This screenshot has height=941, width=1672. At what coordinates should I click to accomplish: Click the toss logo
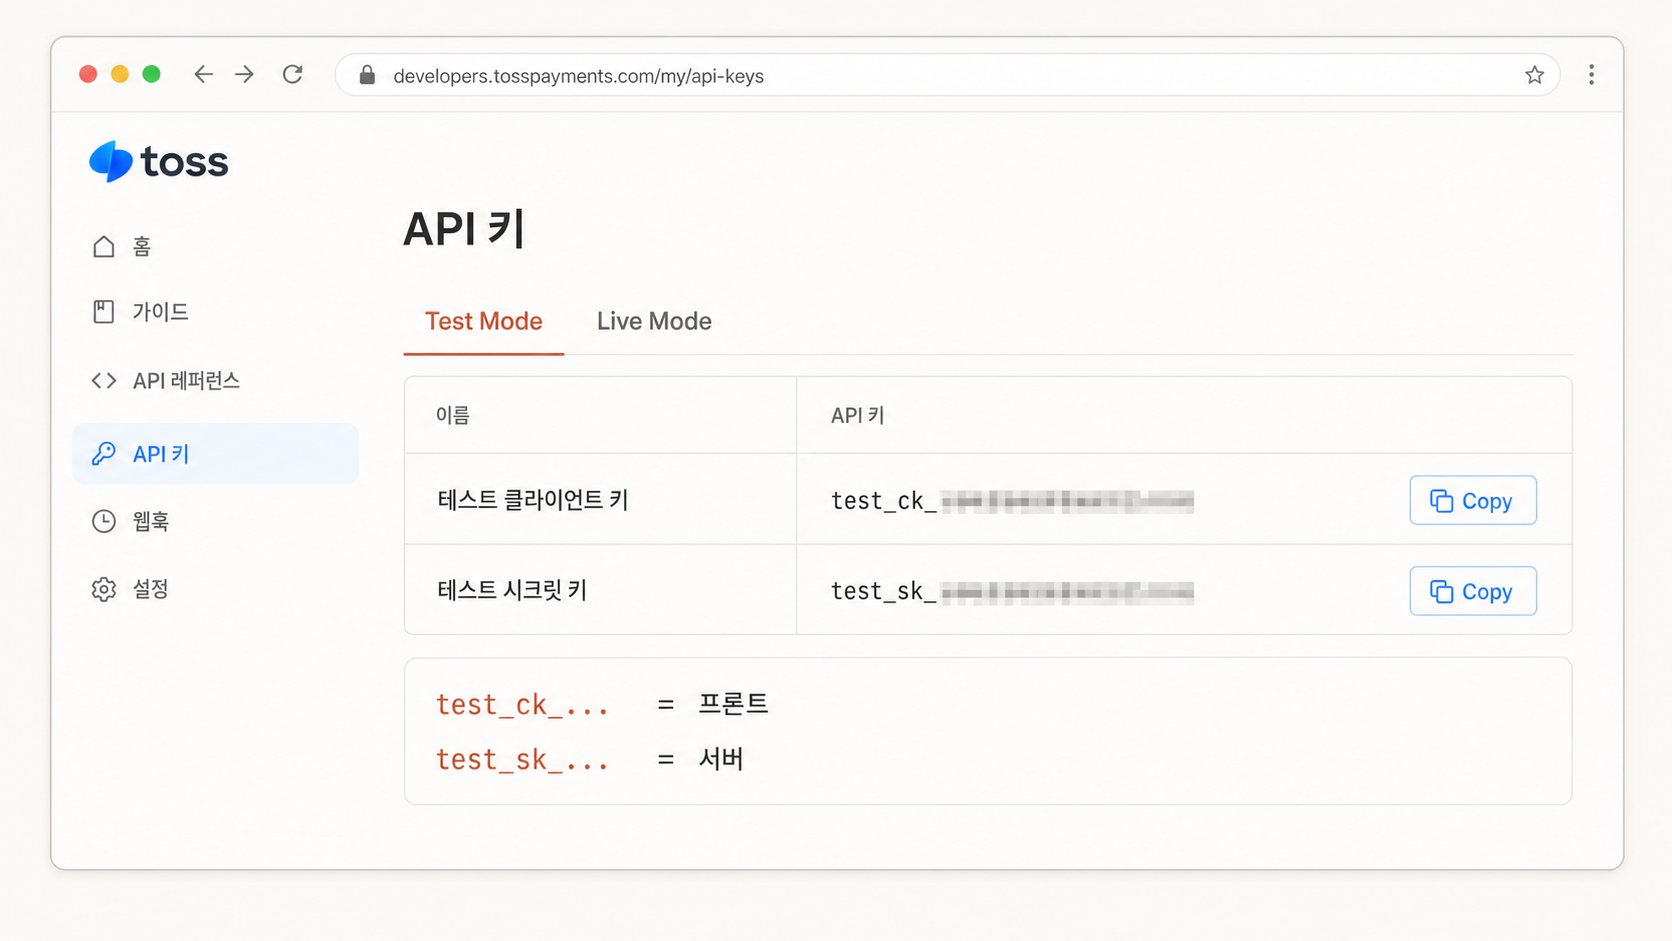click(x=159, y=161)
